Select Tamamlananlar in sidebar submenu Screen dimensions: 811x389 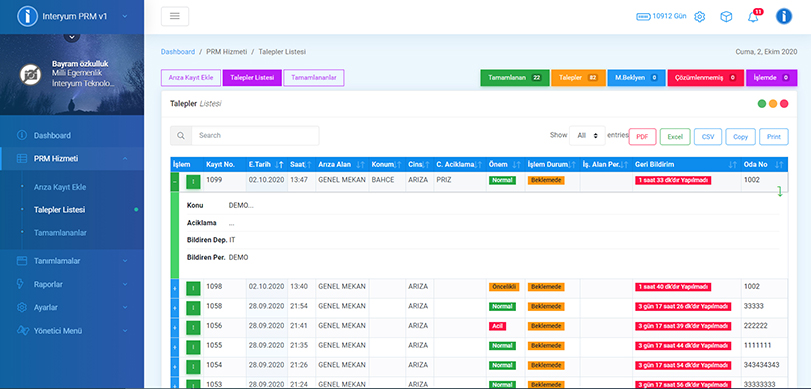[x=60, y=233]
